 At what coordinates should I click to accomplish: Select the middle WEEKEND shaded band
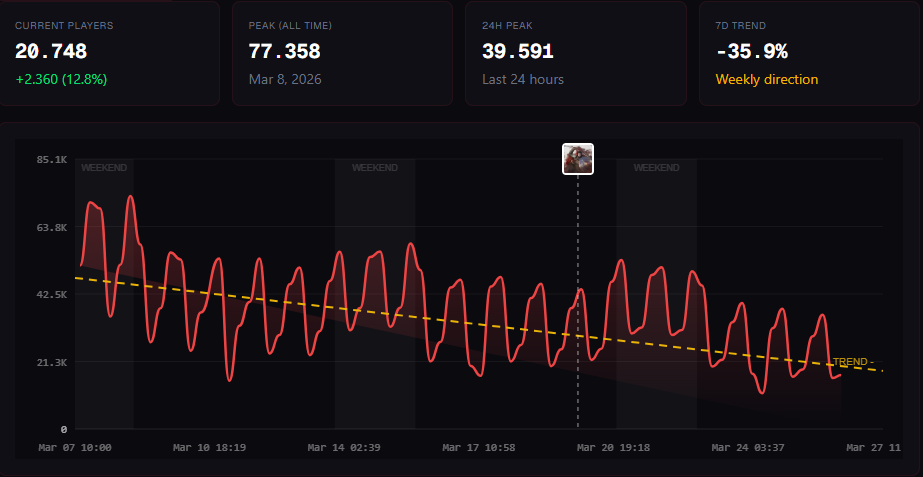(x=375, y=293)
